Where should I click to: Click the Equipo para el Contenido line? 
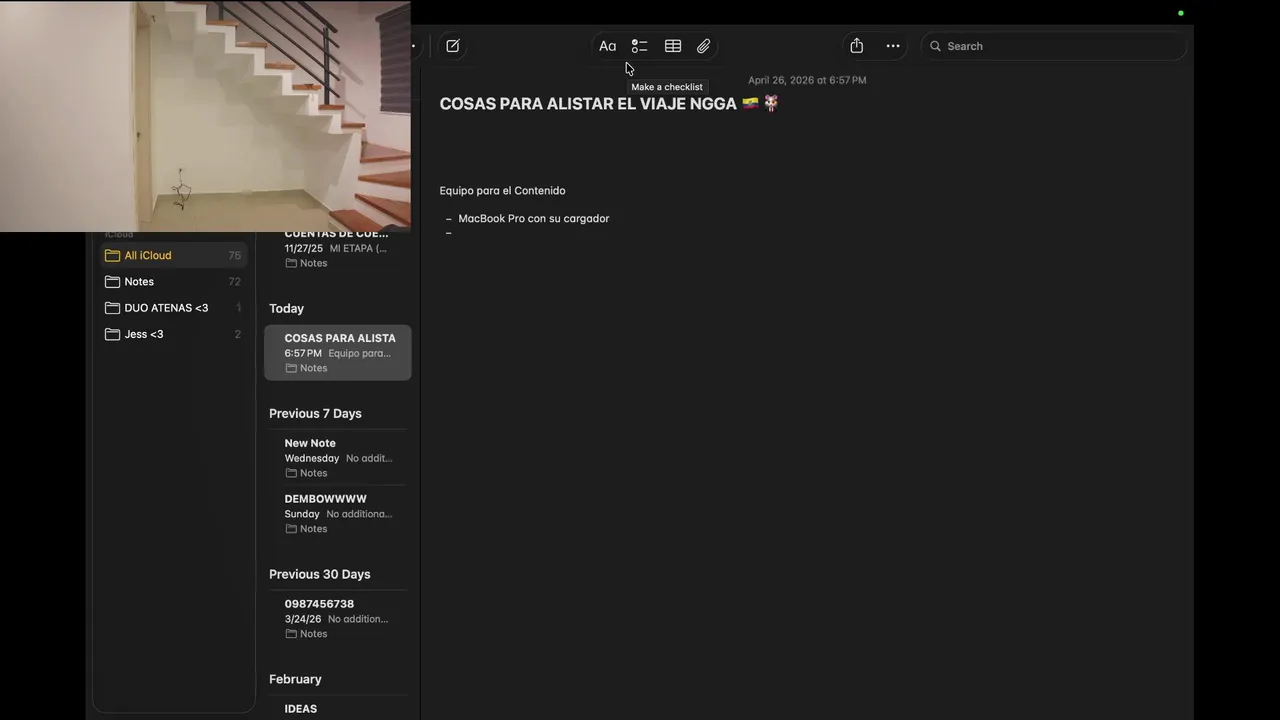tap(502, 191)
